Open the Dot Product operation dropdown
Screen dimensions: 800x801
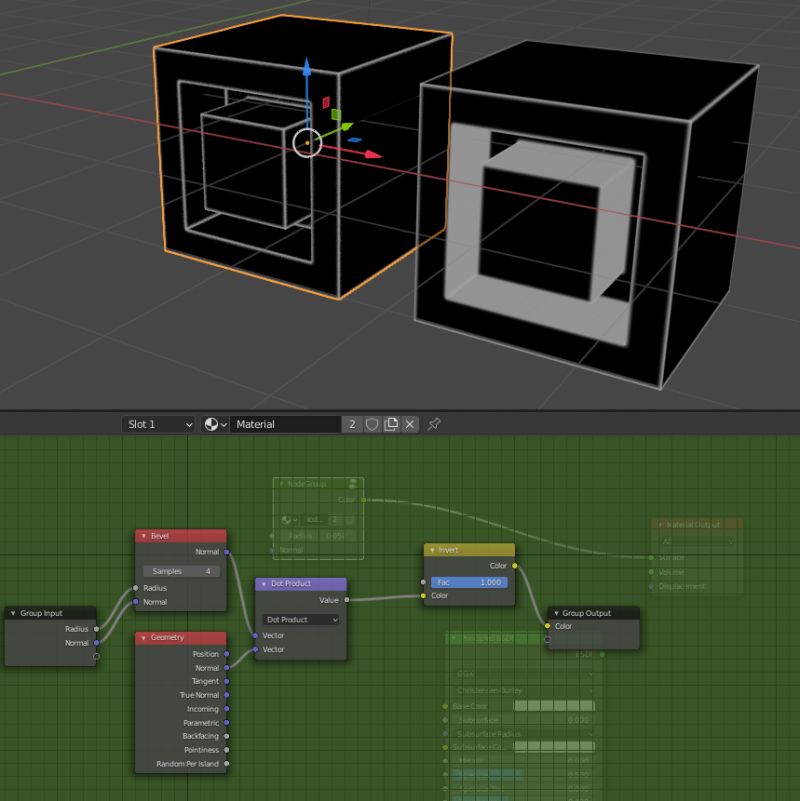click(301, 620)
